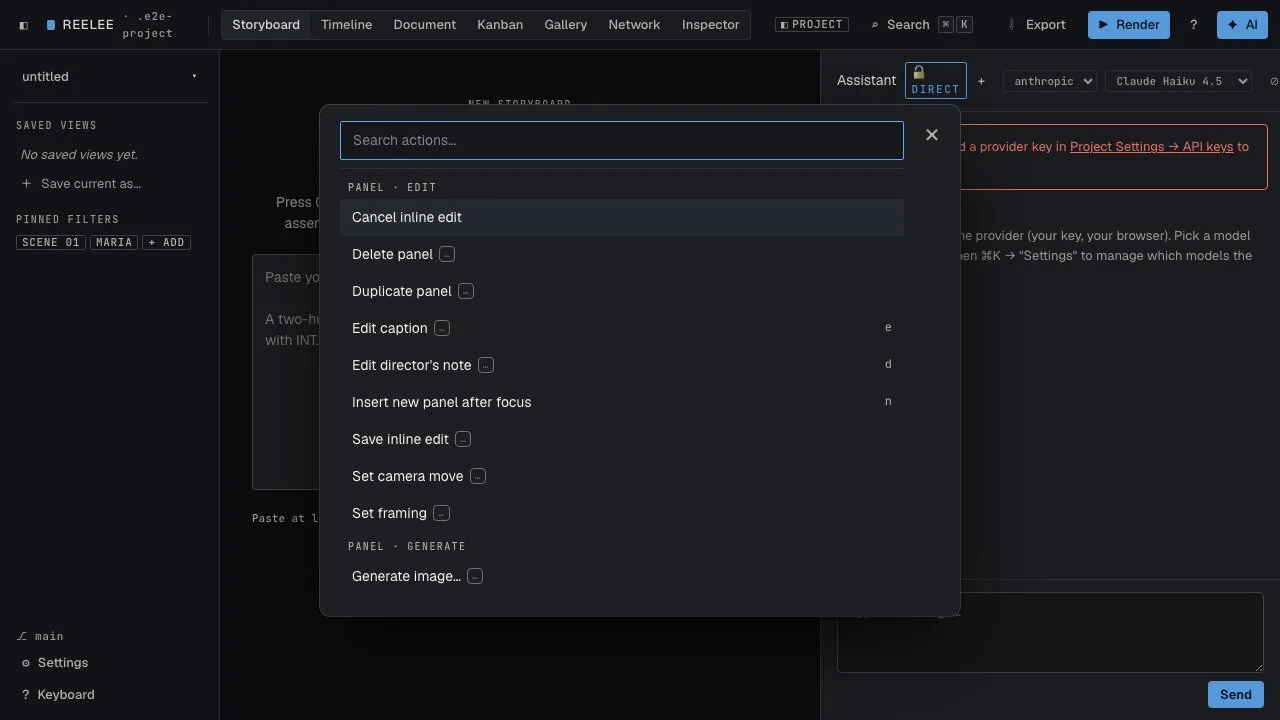Click the ellipsis badge beside Edit caption
This screenshot has width=1280, height=720.
pyautogui.click(x=442, y=329)
